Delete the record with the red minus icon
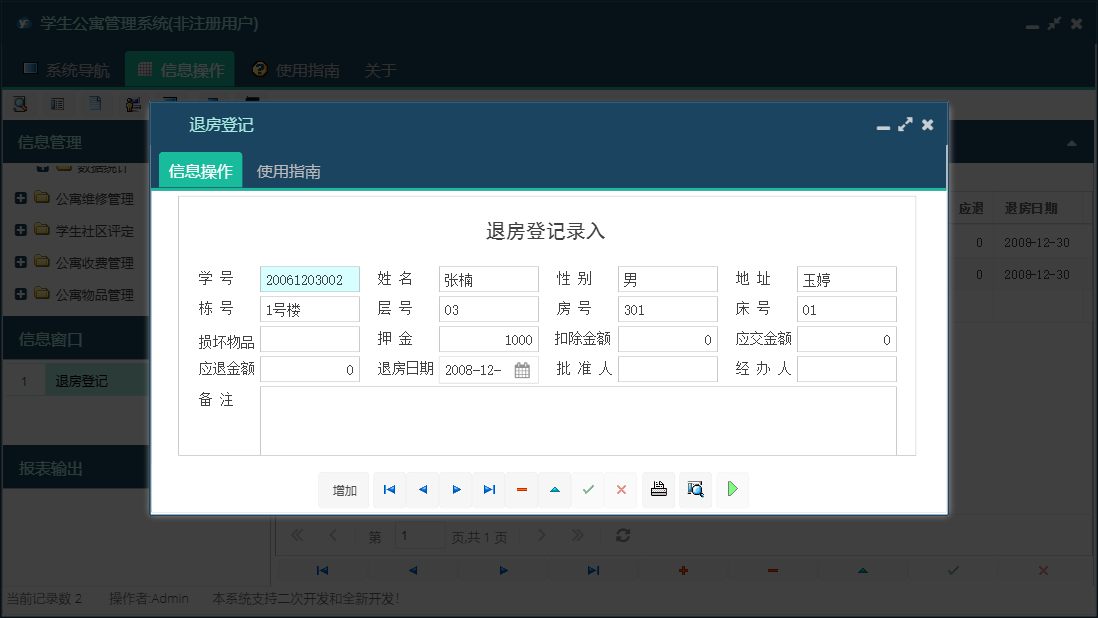The width and height of the screenshot is (1098, 618). coord(521,490)
